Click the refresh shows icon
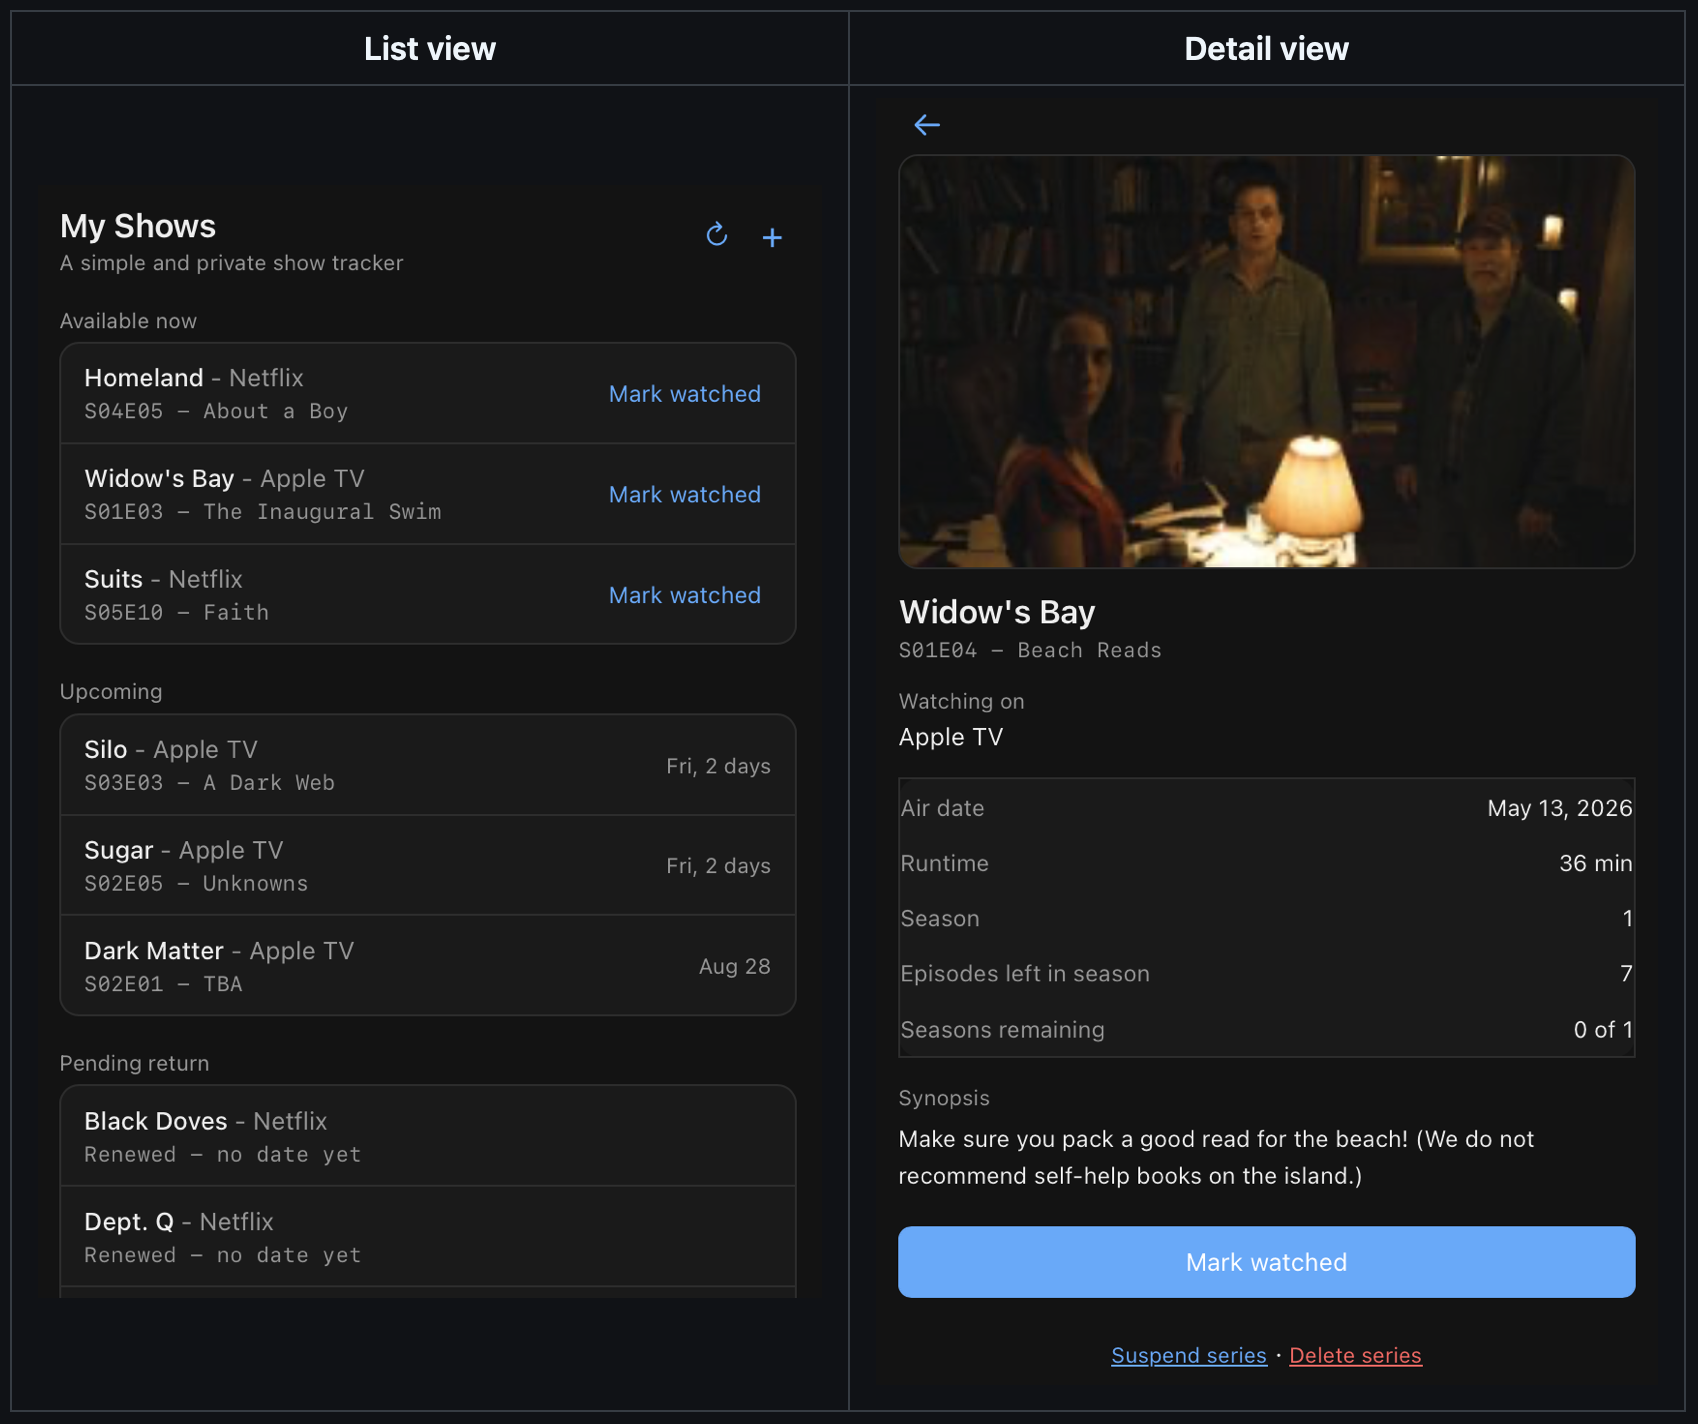The height and width of the screenshot is (1424, 1698). coord(717,235)
